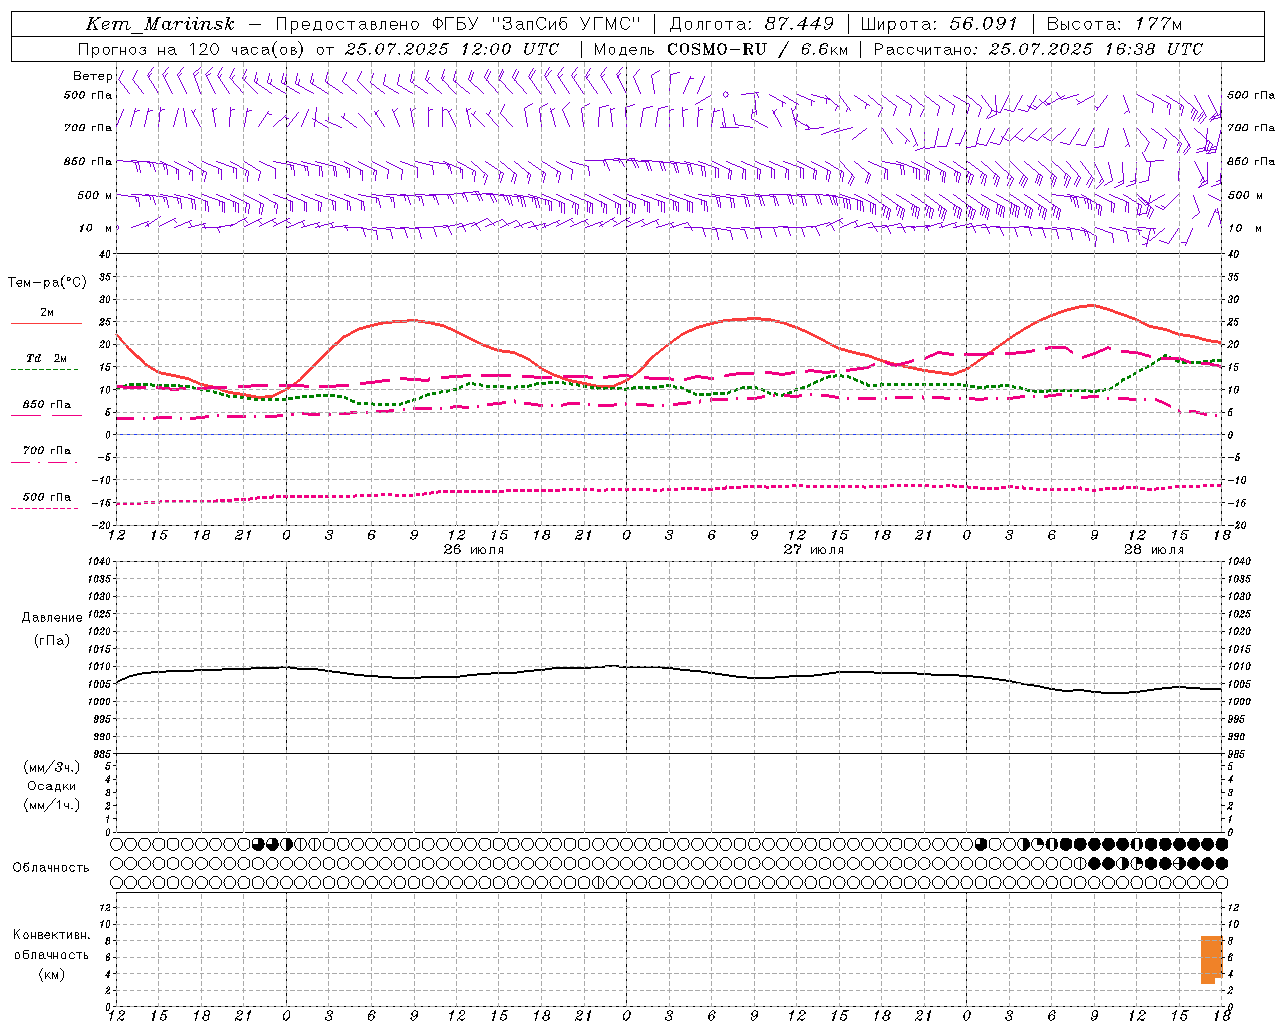This screenshot has width=1280, height=1024.
Task: Click the red 2м temperature legend line
Action: click(46, 323)
